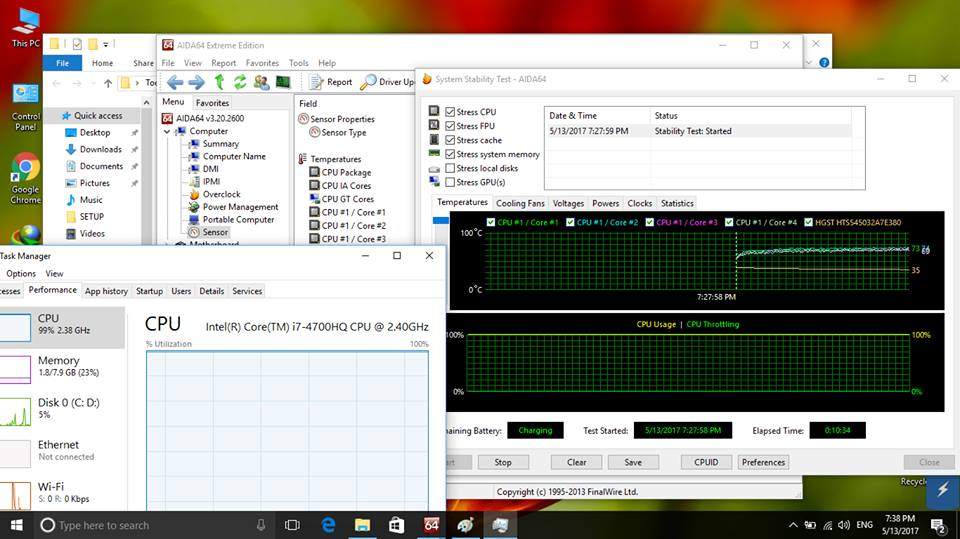The width and height of the screenshot is (960, 539).
Task: Enable the Stress local disks checkbox
Action: point(450,168)
